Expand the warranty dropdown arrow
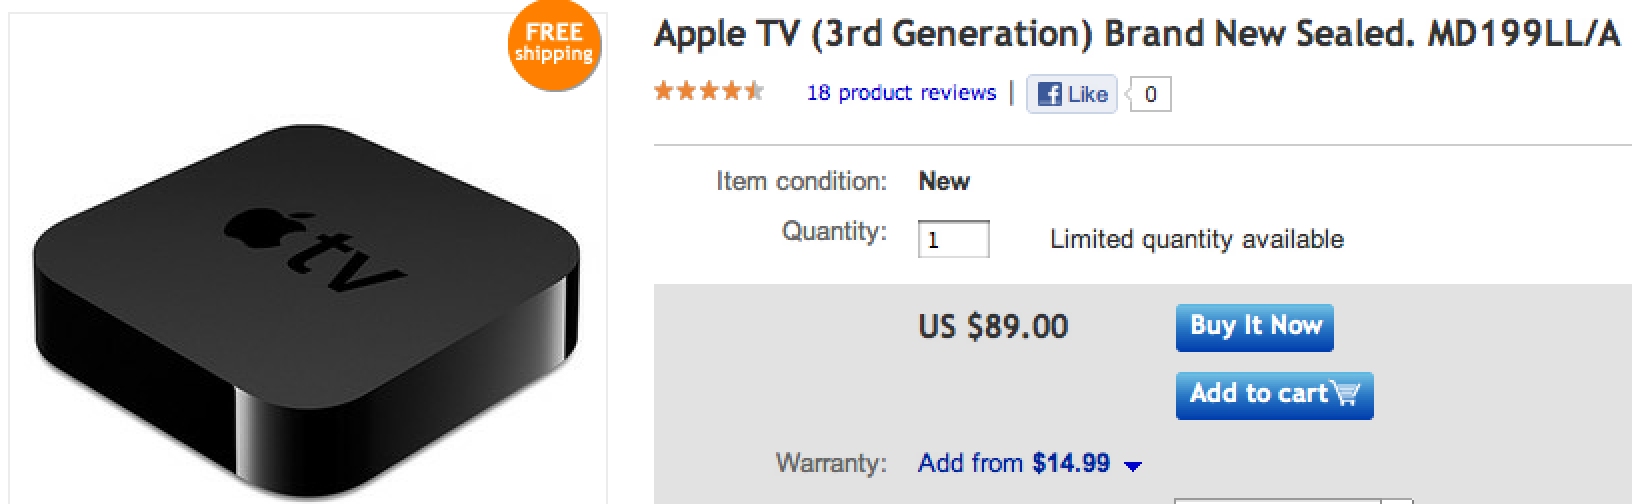The height and width of the screenshot is (504, 1632). pyautogui.click(x=1133, y=466)
